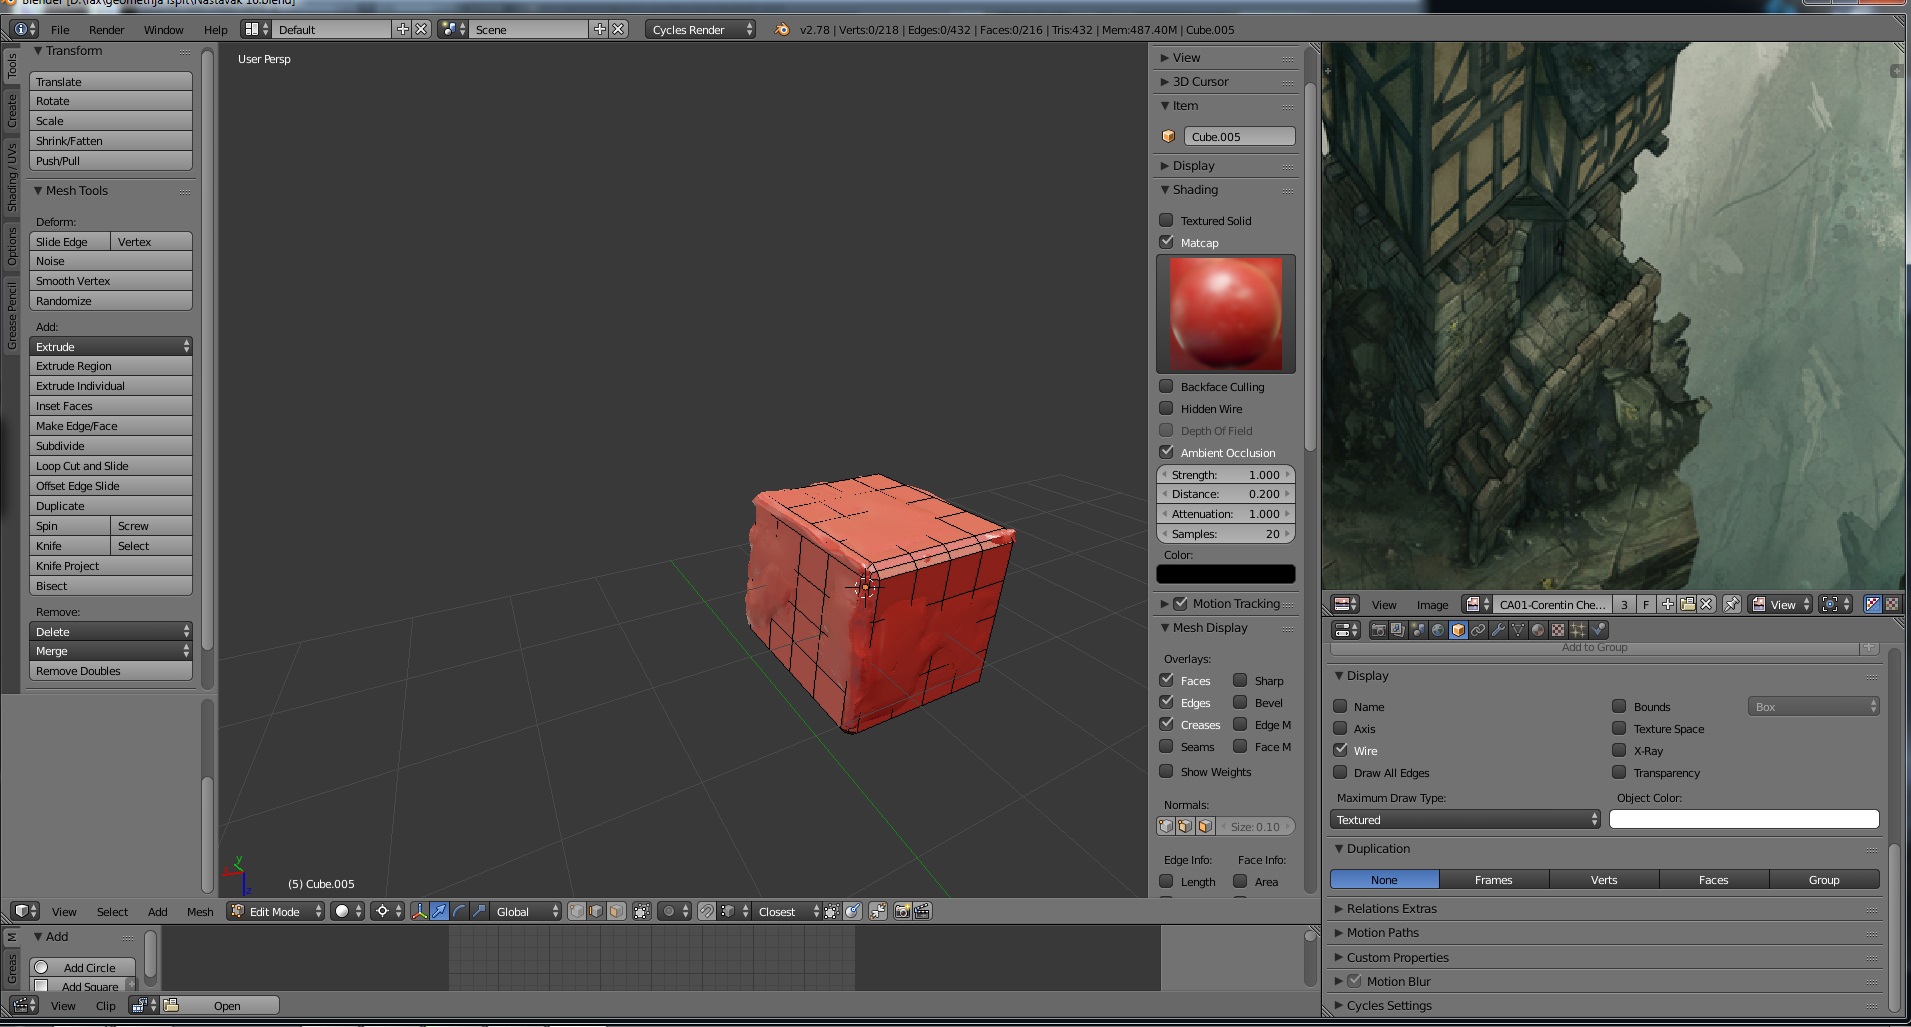The image size is (1911, 1027).
Task: Open the Particles properties tab (sparkles icon)
Action: pos(1578,630)
